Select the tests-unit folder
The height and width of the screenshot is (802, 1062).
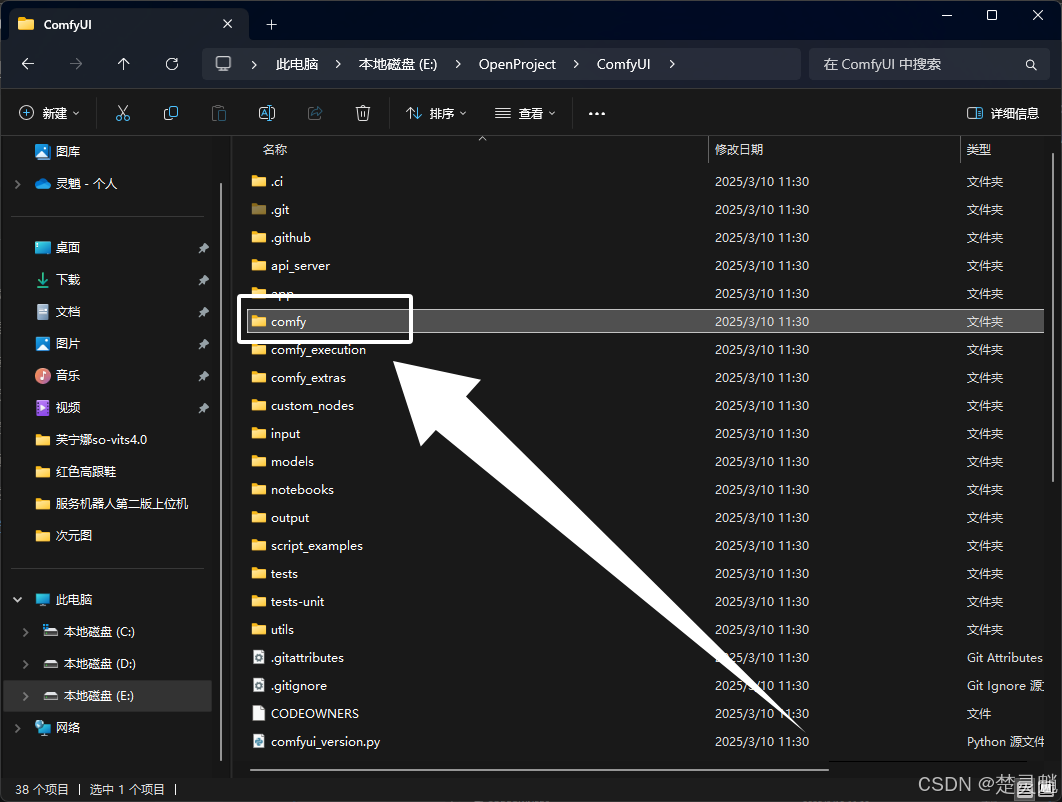288,602
